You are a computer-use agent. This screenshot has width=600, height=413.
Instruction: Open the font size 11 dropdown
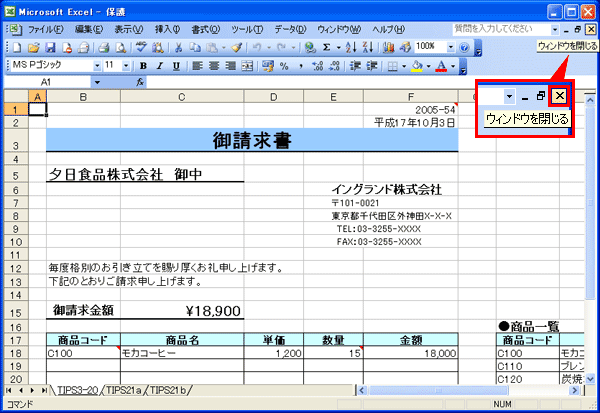[x=126, y=66]
